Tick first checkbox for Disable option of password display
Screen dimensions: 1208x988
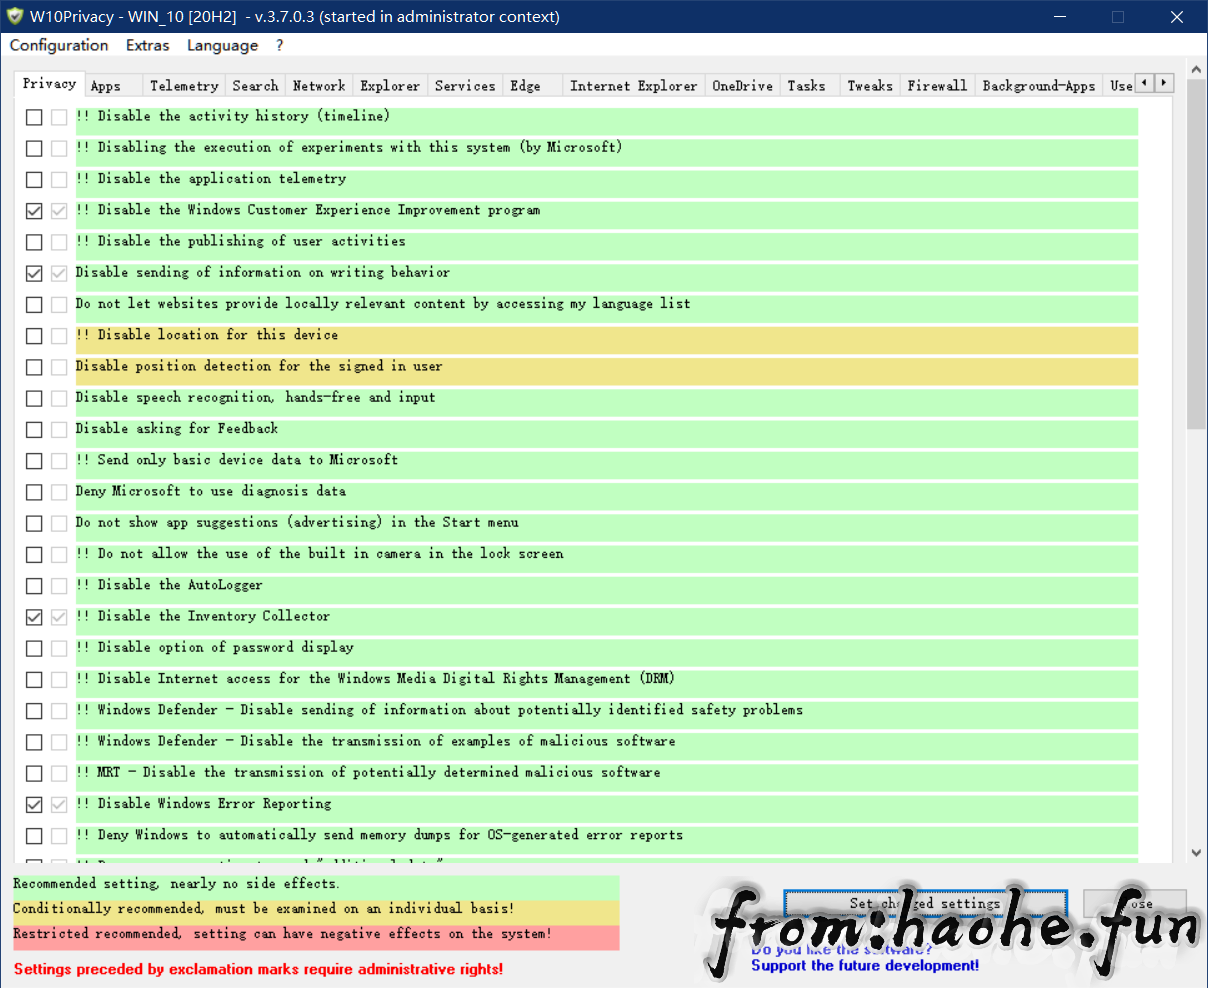34,648
